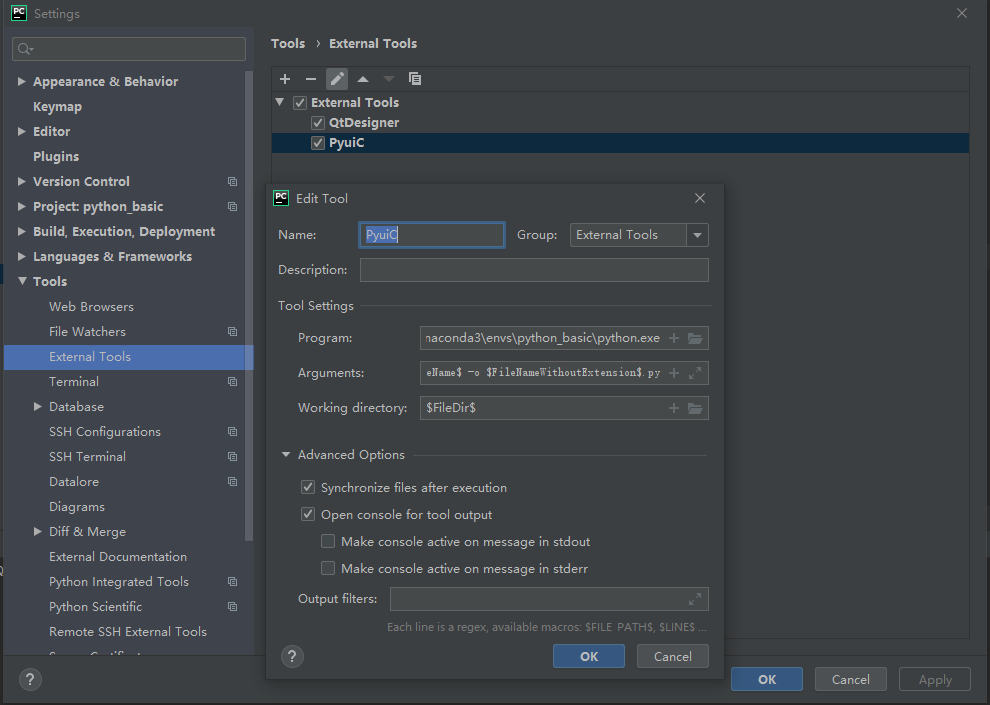Expand the Arguments field editor

695,373
